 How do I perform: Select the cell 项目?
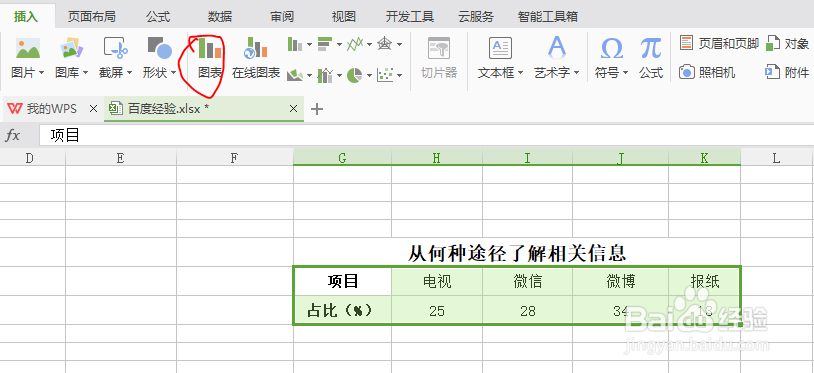[343, 281]
